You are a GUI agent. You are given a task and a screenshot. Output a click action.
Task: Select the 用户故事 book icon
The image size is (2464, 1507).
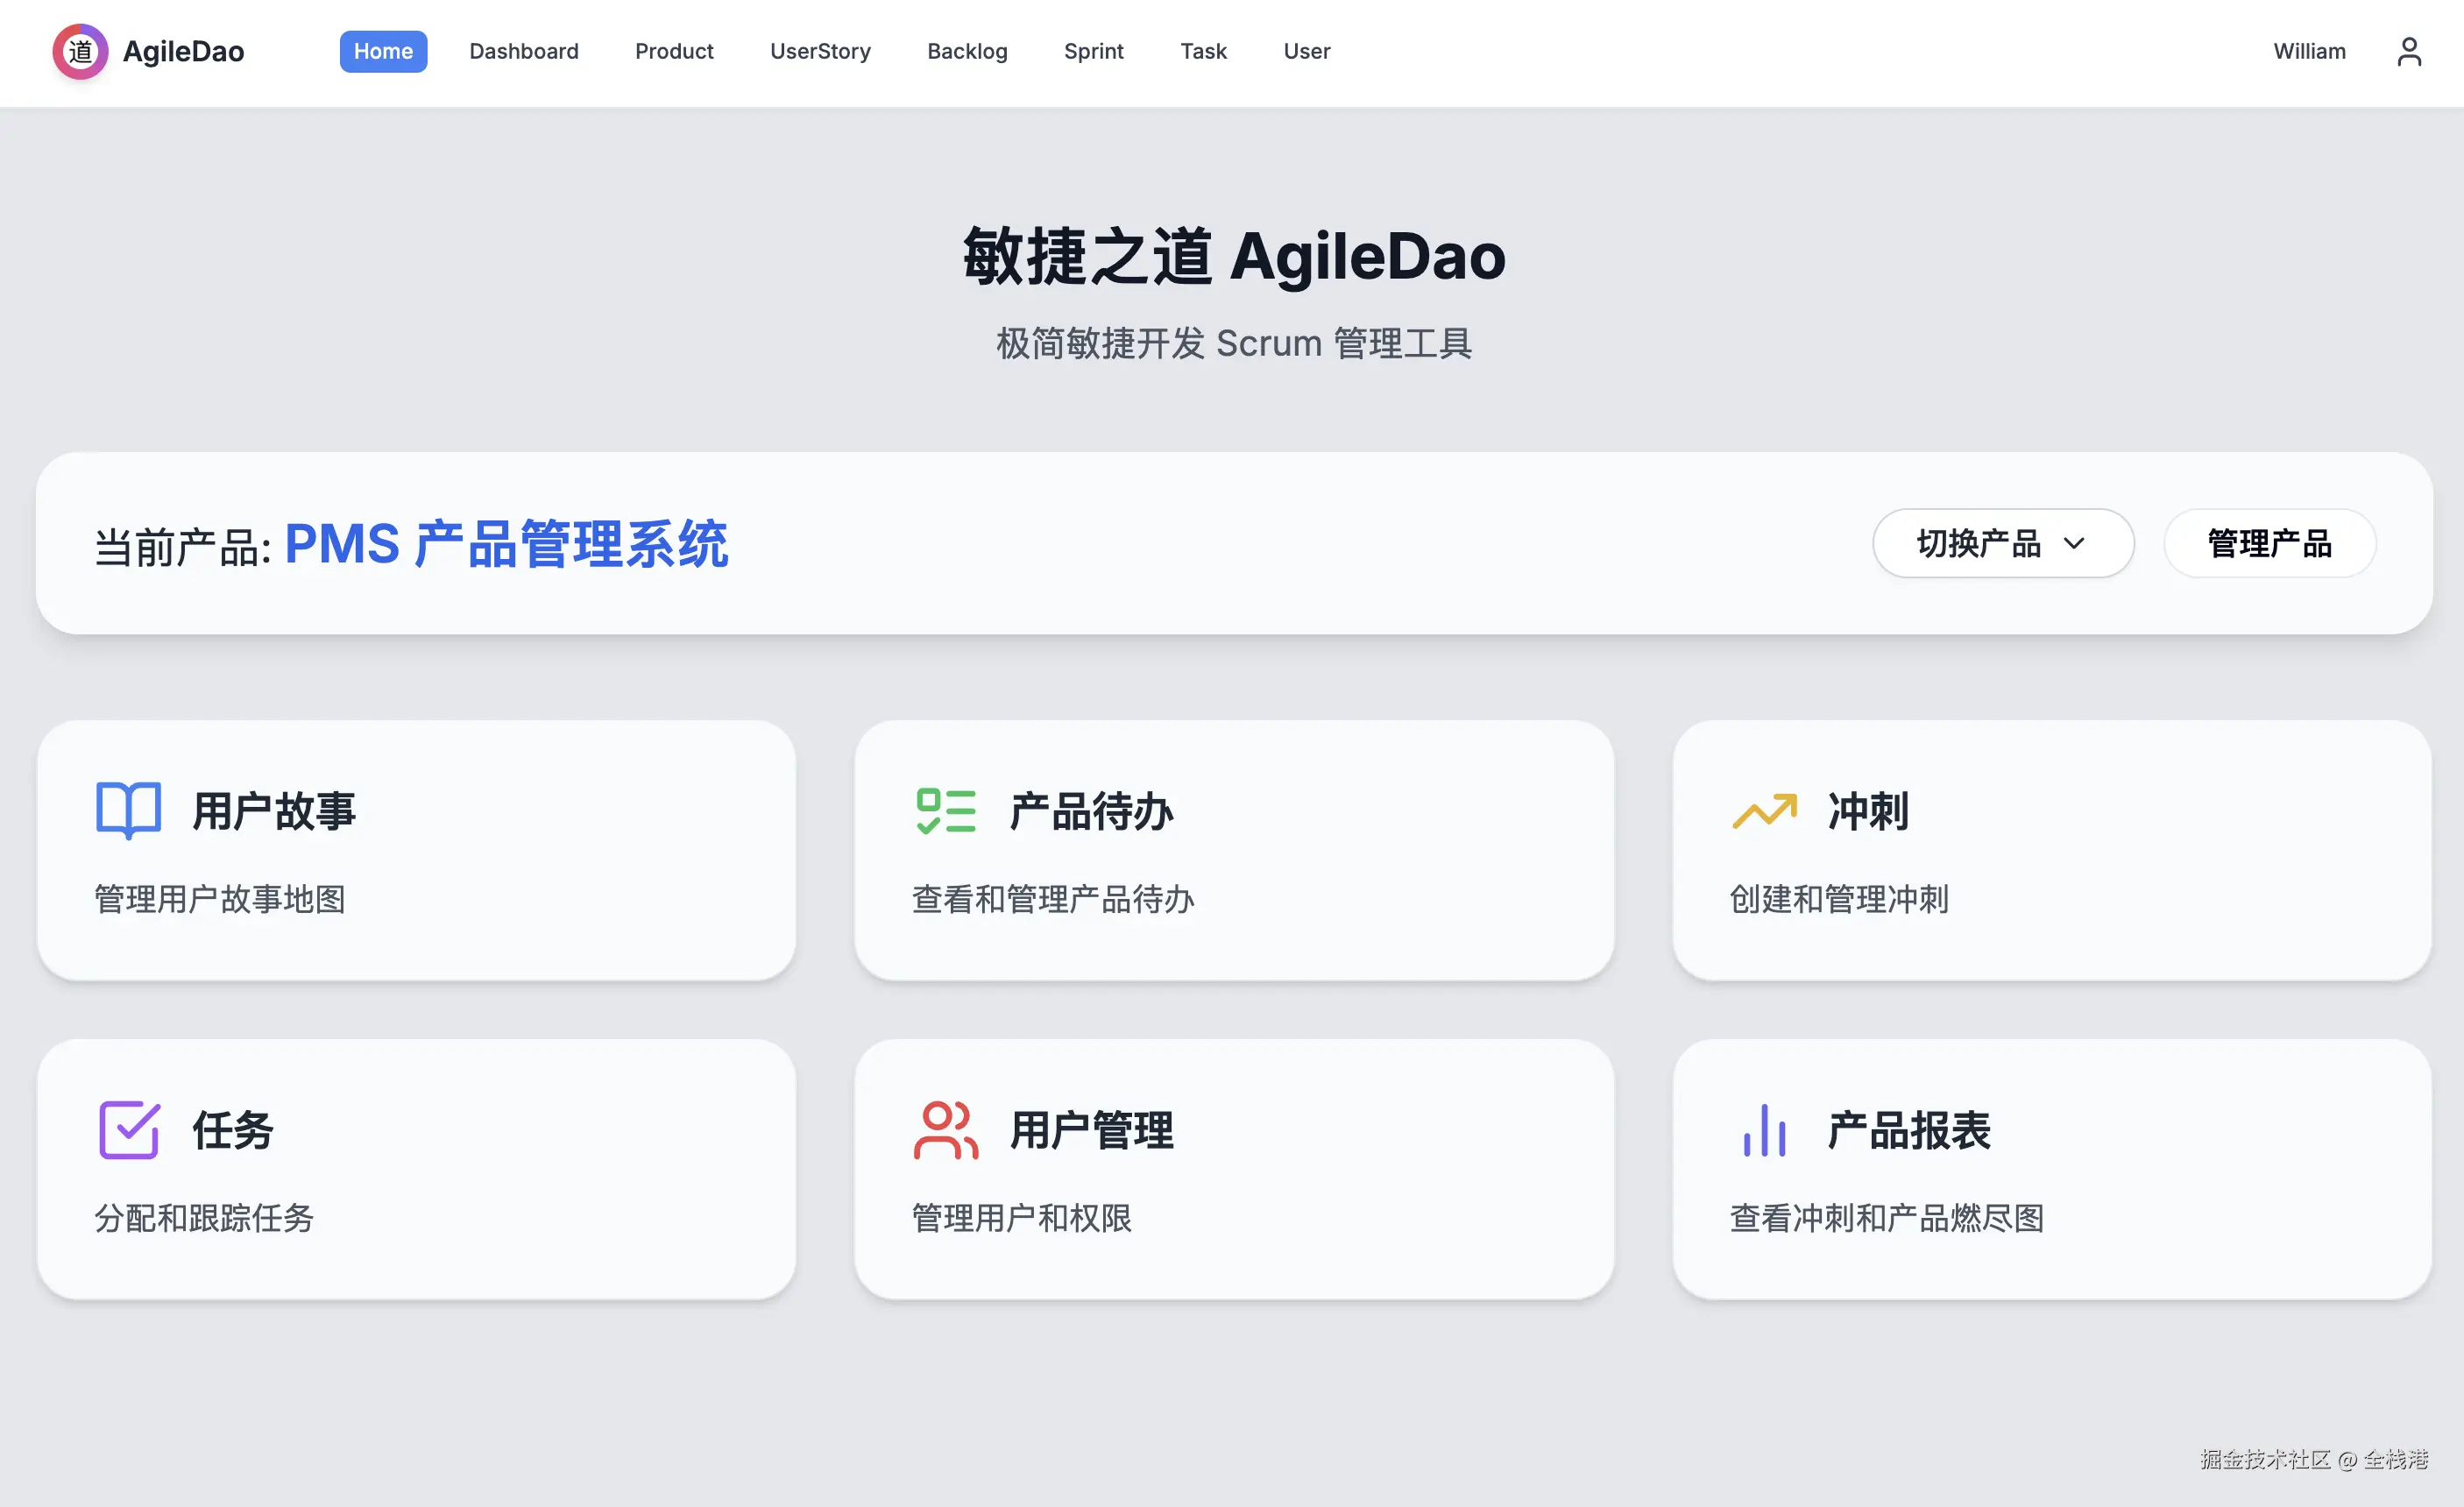(127, 810)
